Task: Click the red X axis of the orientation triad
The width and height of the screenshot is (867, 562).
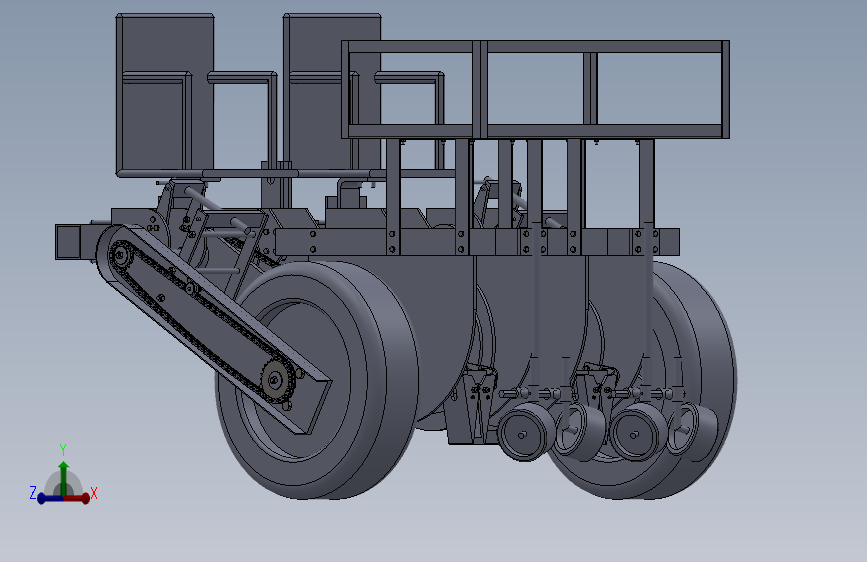Action: point(77,498)
